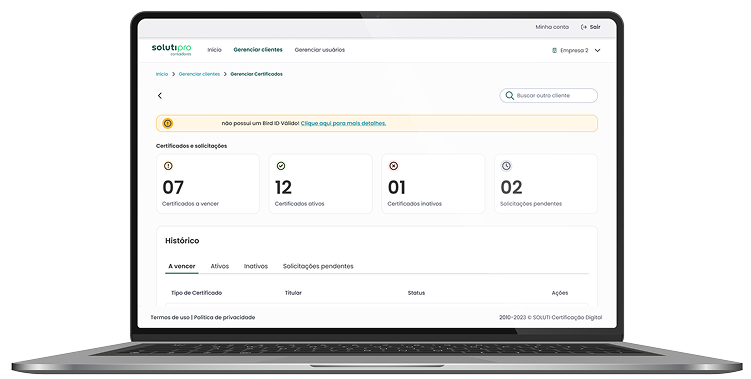Click the Certificados inativos cross icon
The image size is (751, 379).
pos(394,166)
